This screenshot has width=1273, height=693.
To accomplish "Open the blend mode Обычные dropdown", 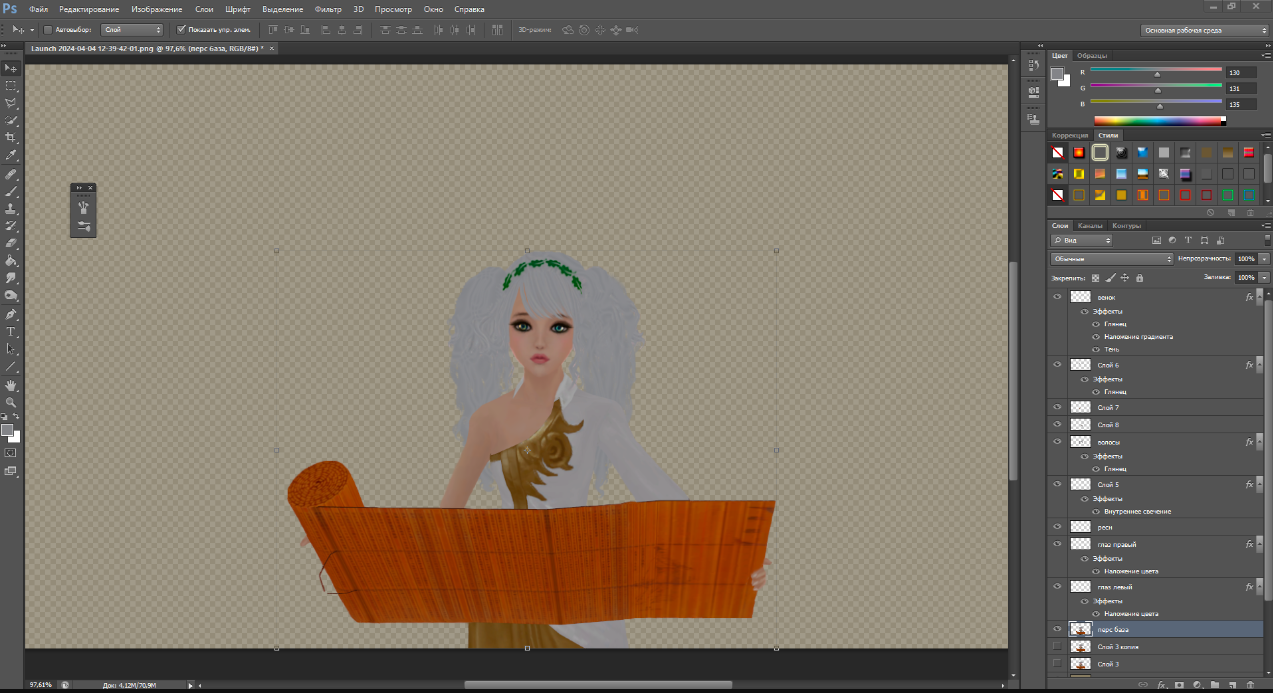I will [x=1112, y=259].
